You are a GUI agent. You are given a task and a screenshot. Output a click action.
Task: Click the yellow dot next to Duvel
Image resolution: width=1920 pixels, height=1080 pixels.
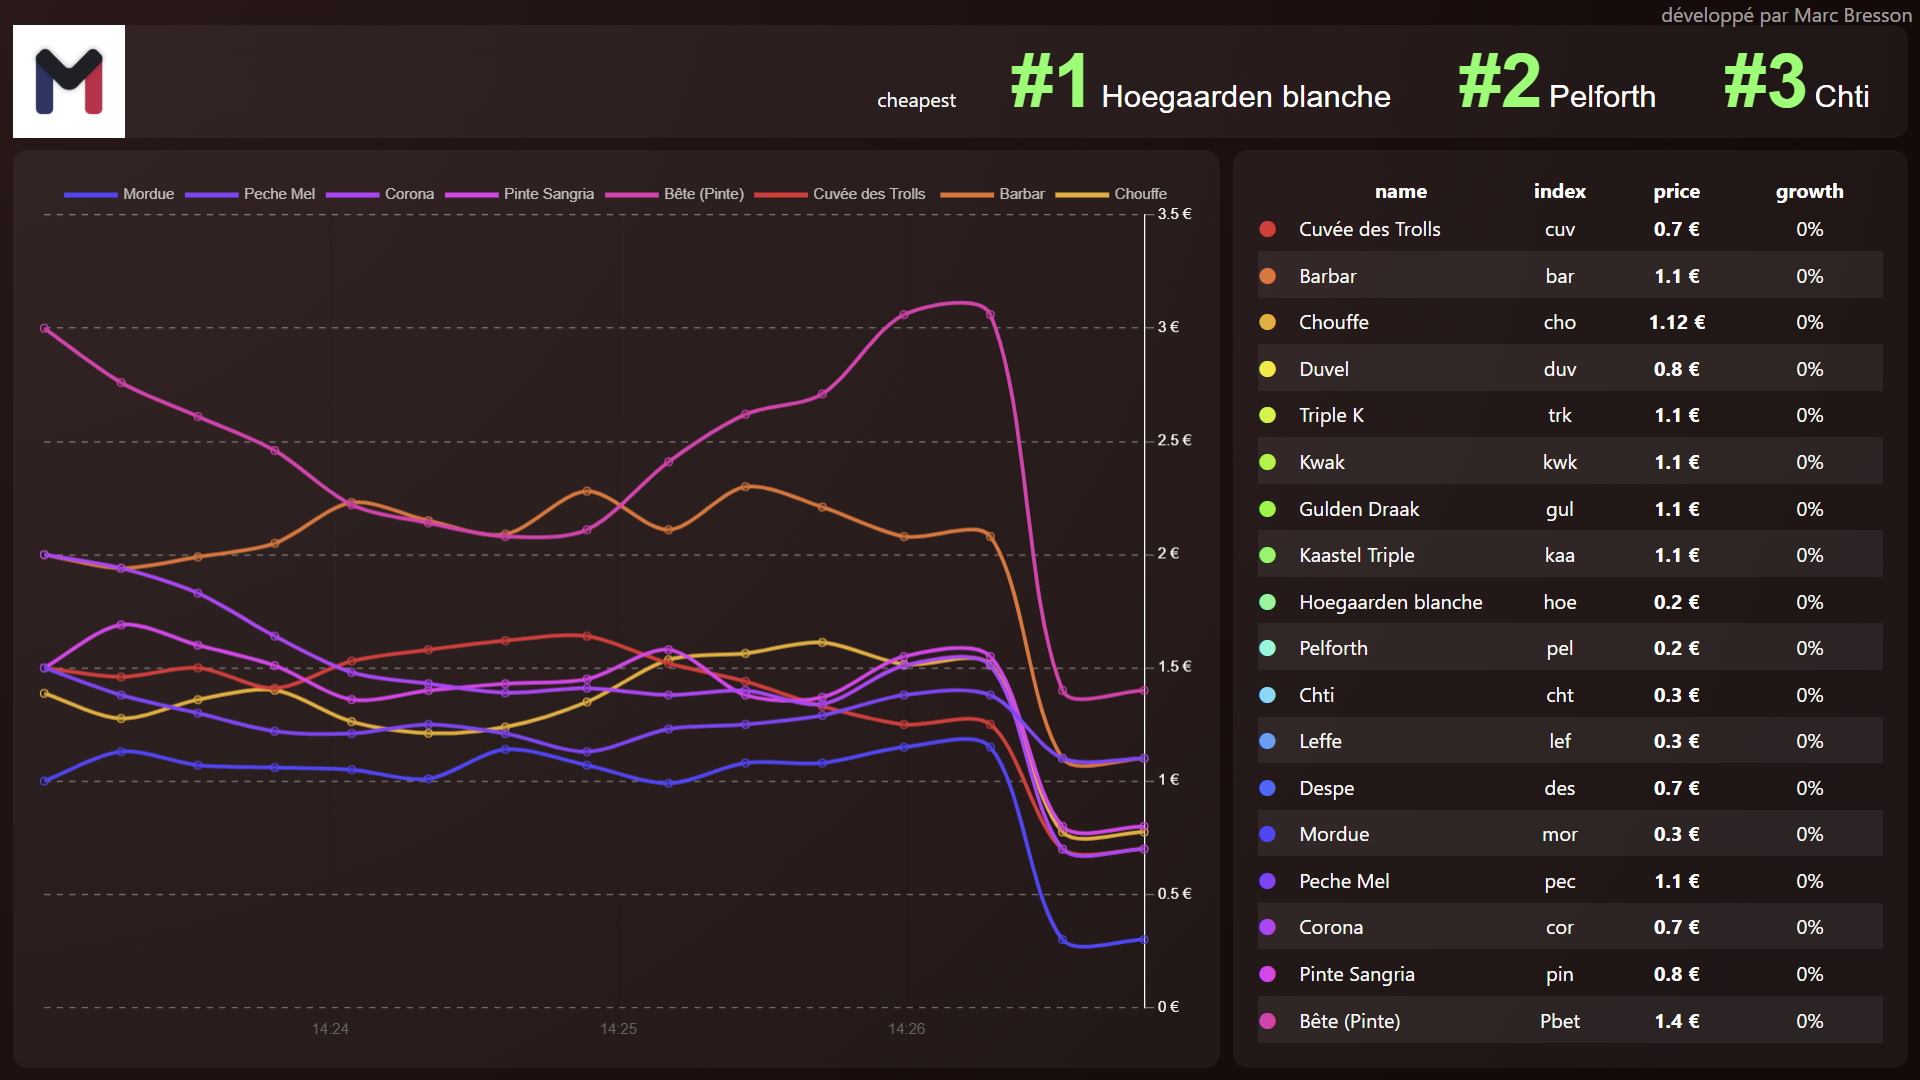tap(1267, 369)
